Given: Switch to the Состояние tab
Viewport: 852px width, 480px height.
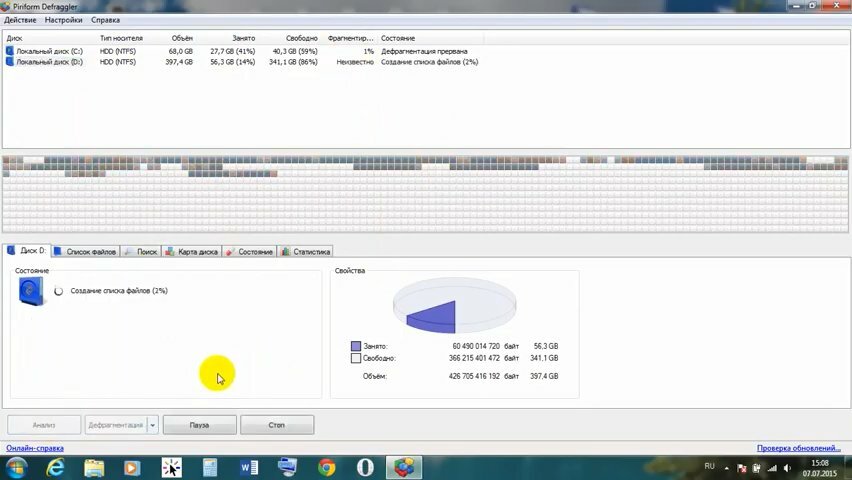Looking at the screenshot, I should click(x=250, y=252).
